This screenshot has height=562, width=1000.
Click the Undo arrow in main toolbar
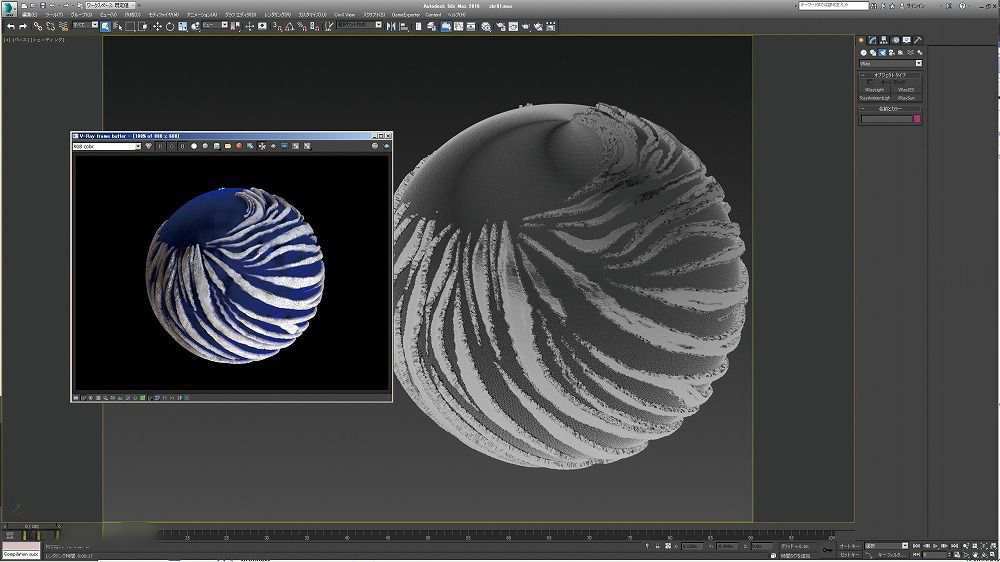[10, 26]
